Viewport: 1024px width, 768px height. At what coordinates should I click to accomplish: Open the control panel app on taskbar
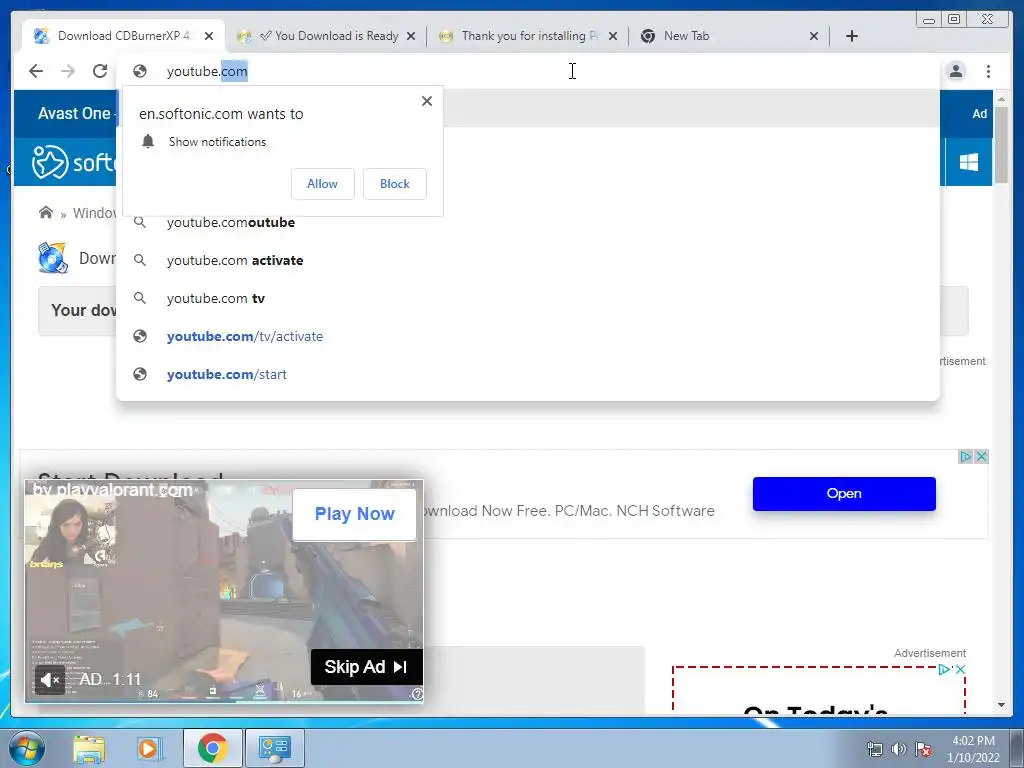point(274,748)
